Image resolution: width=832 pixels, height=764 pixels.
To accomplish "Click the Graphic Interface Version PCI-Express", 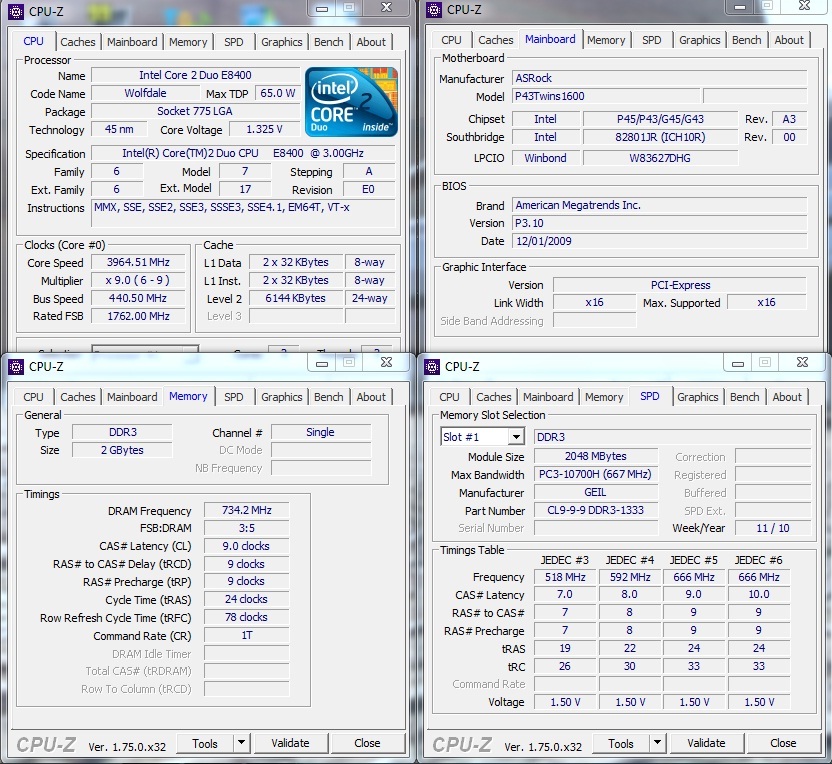I will 680,285.
